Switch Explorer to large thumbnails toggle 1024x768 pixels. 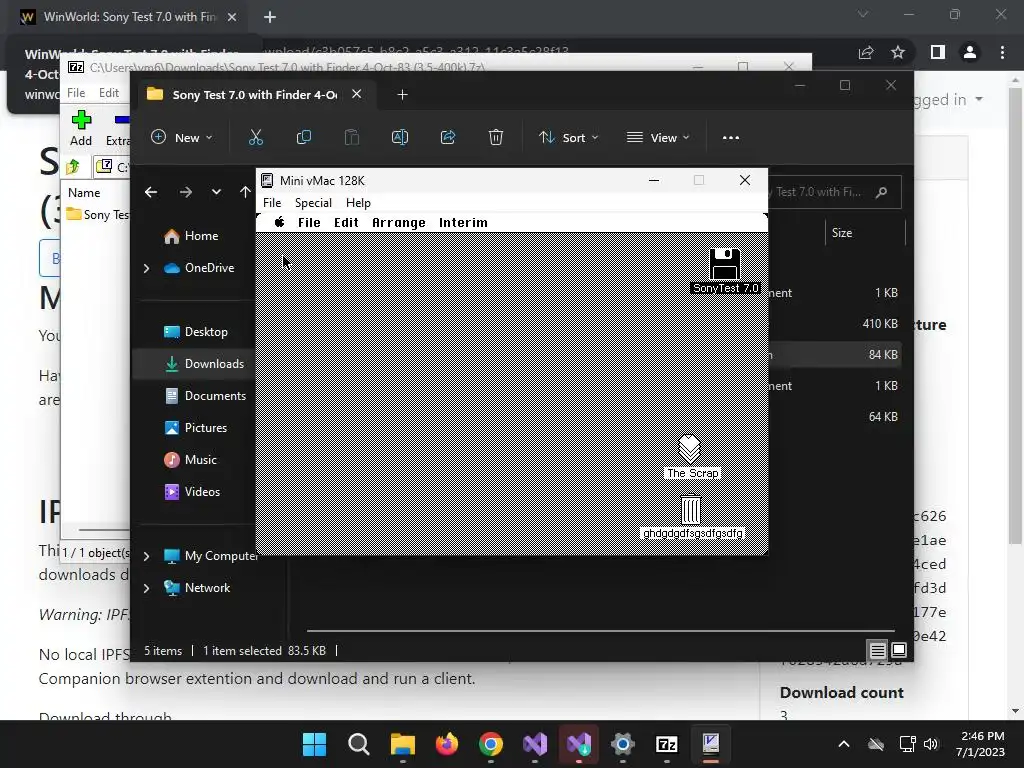pyautogui.click(x=899, y=650)
